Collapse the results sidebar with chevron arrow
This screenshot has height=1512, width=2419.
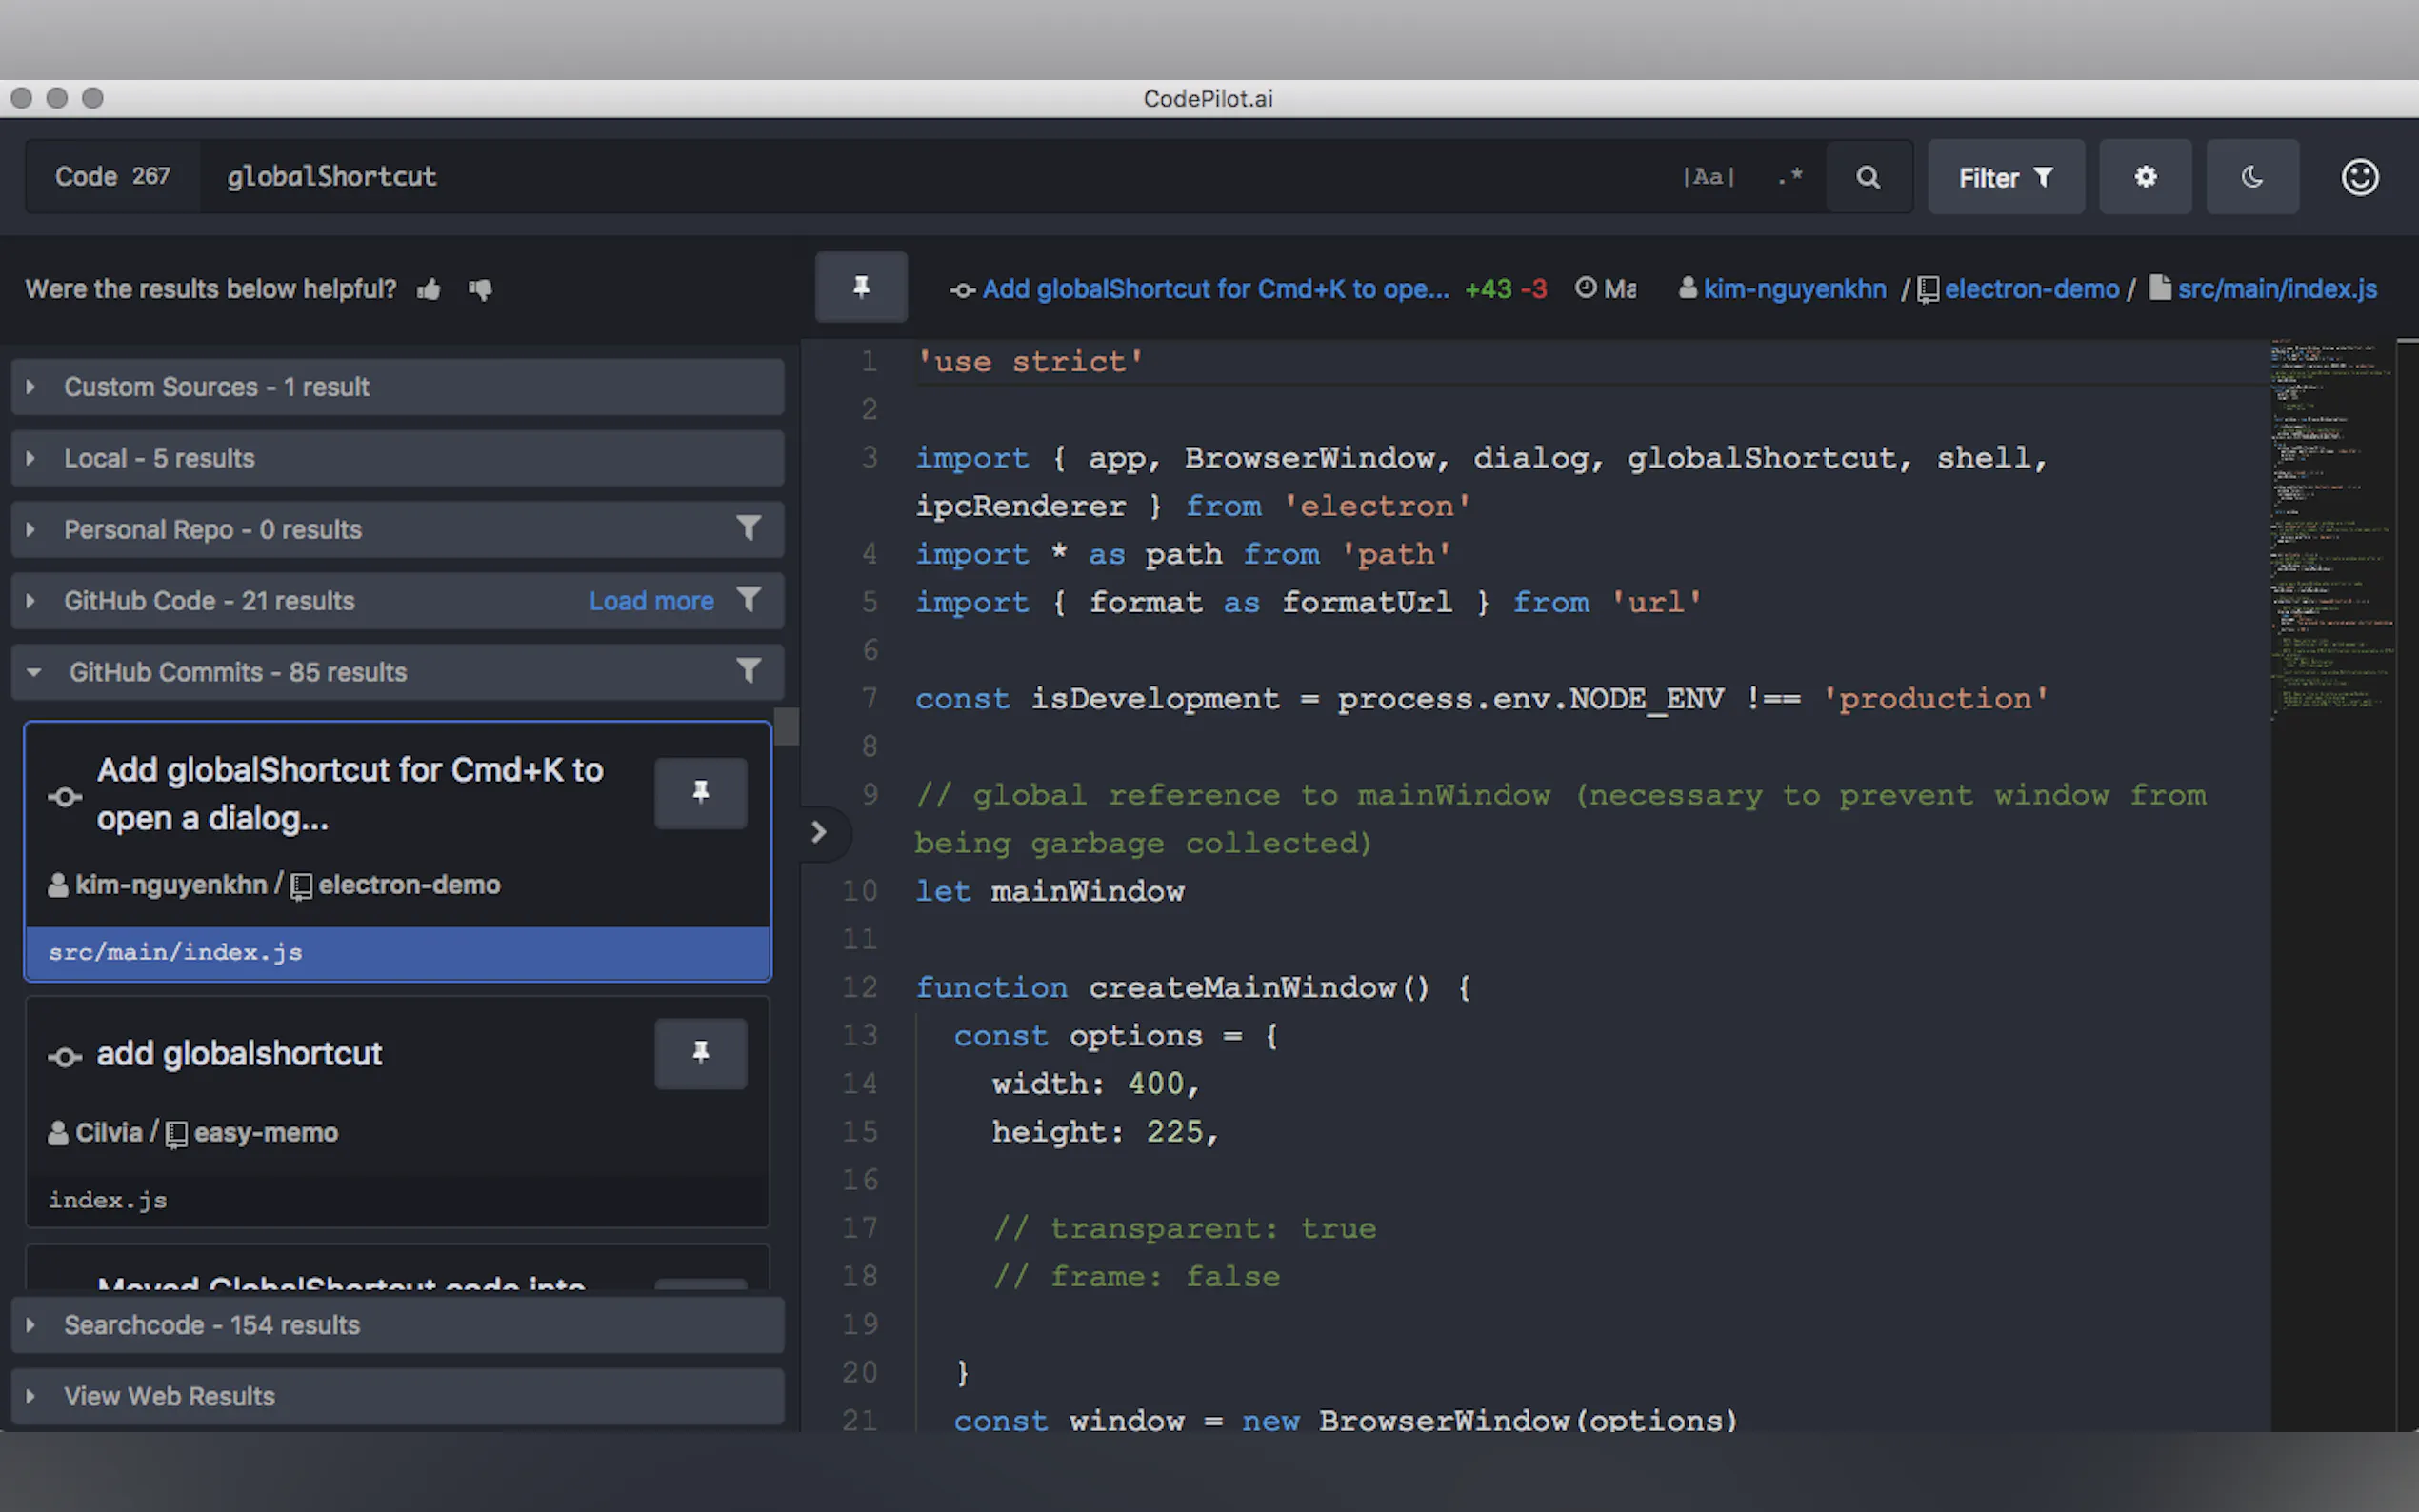tap(819, 832)
